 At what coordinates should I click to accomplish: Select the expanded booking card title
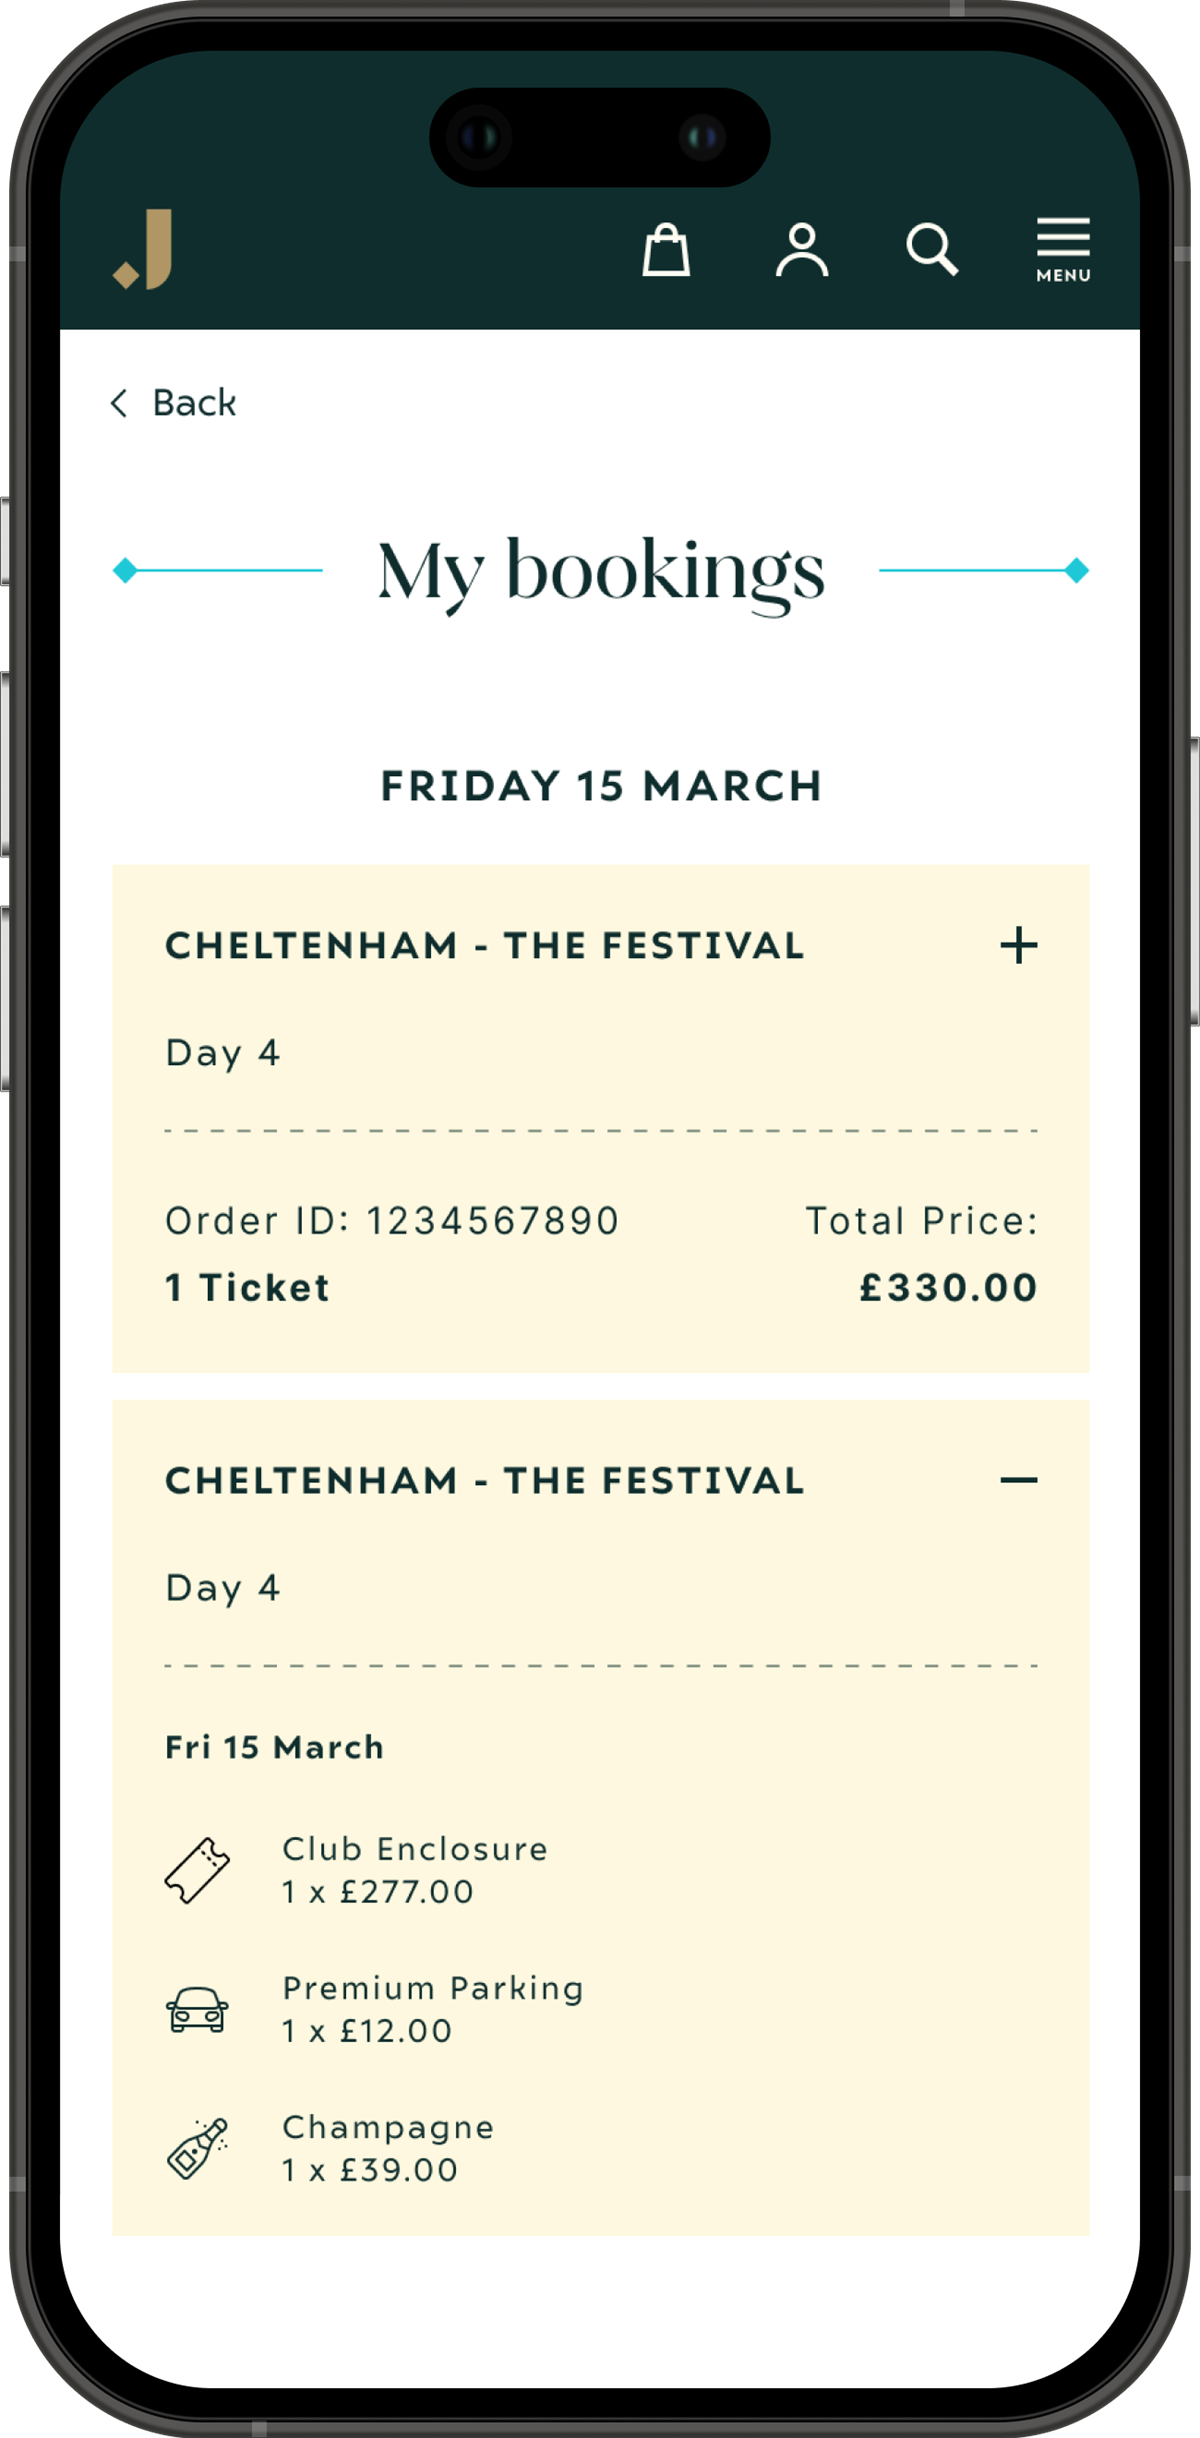click(484, 1481)
